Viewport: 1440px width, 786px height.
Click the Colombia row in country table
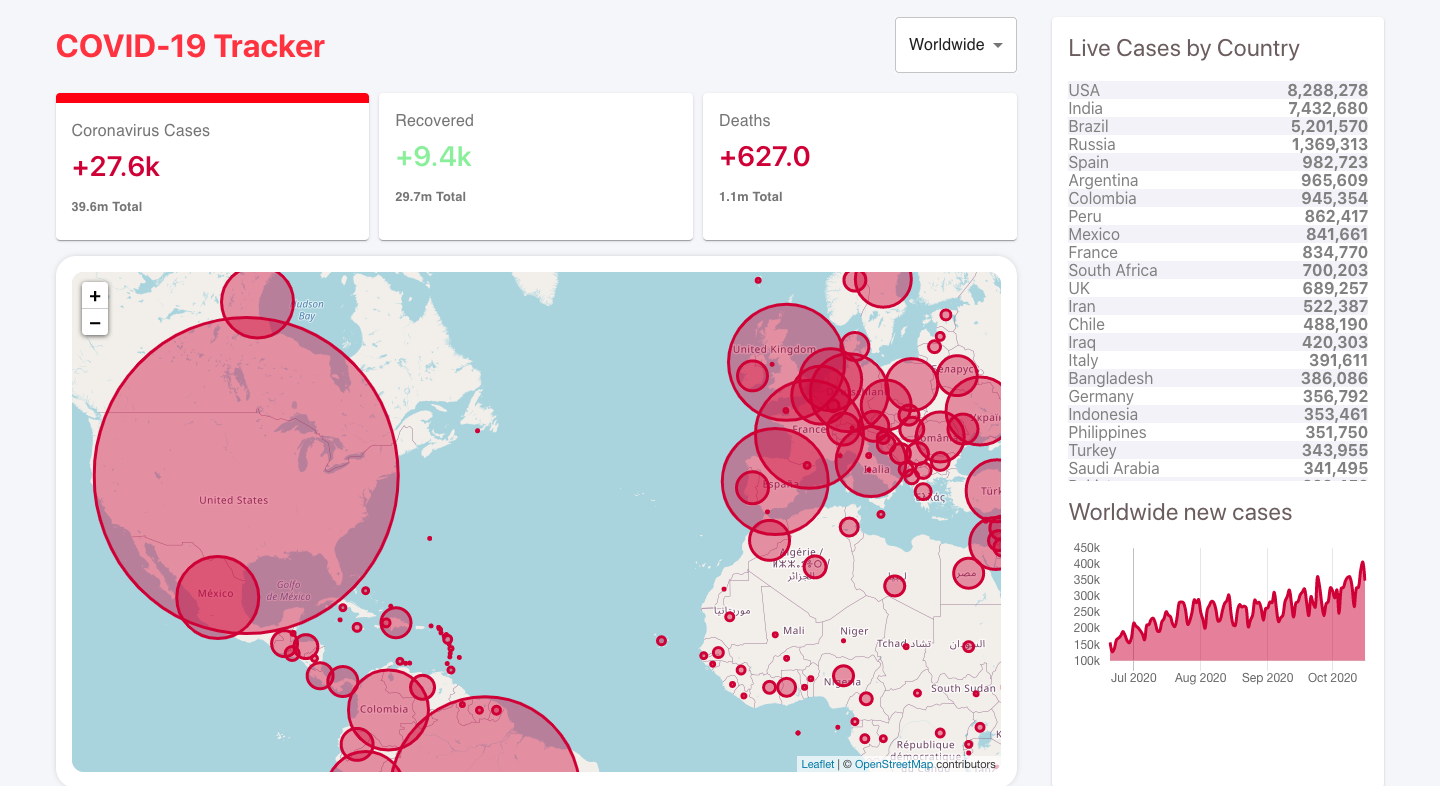1218,198
